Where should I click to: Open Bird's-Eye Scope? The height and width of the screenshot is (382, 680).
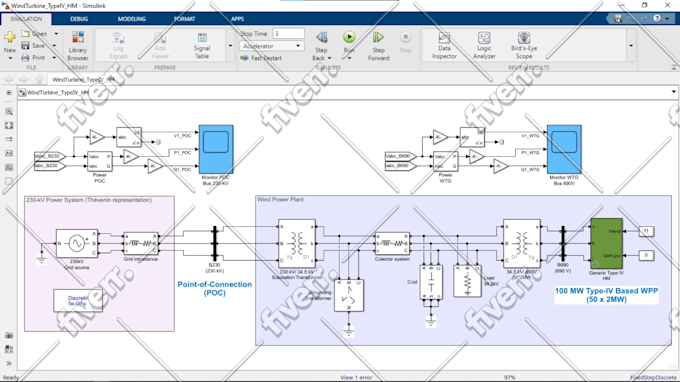[524, 46]
